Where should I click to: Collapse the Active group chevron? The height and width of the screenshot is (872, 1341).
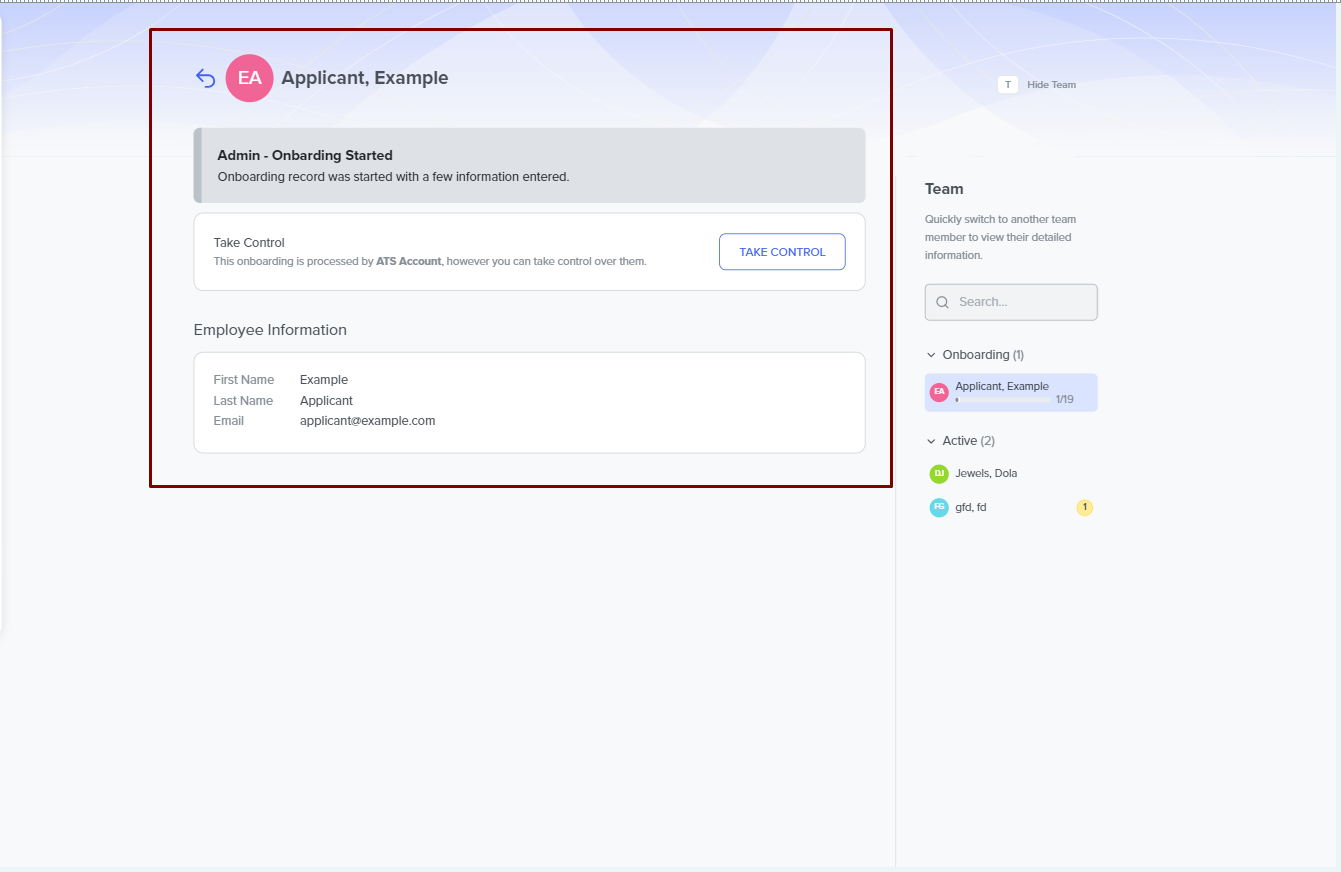point(931,441)
